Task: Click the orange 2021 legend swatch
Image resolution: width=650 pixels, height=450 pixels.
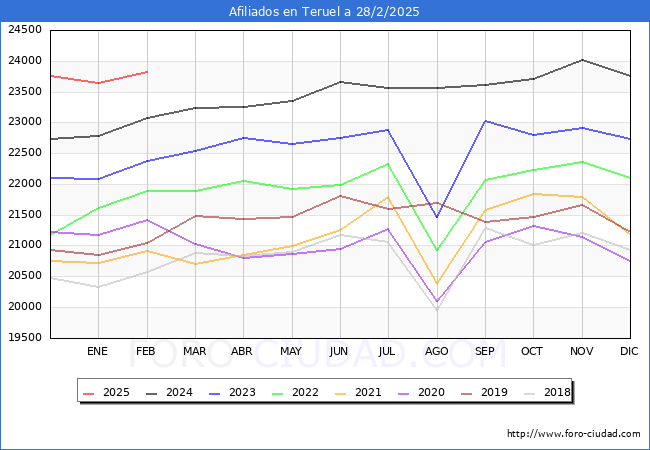Action: point(341,393)
